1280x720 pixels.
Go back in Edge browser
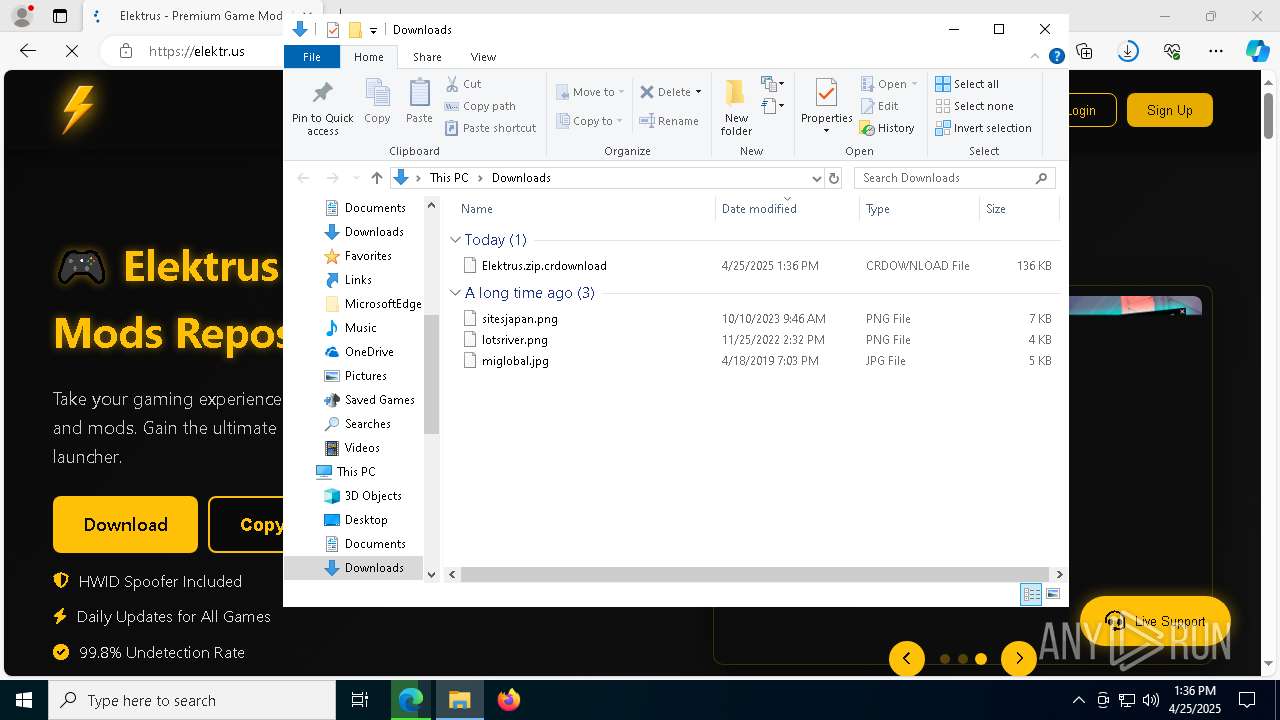point(28,51)
